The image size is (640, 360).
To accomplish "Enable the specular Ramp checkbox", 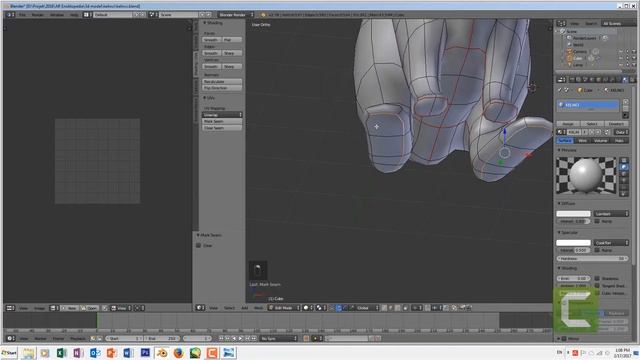I will (x=597, y=250).
